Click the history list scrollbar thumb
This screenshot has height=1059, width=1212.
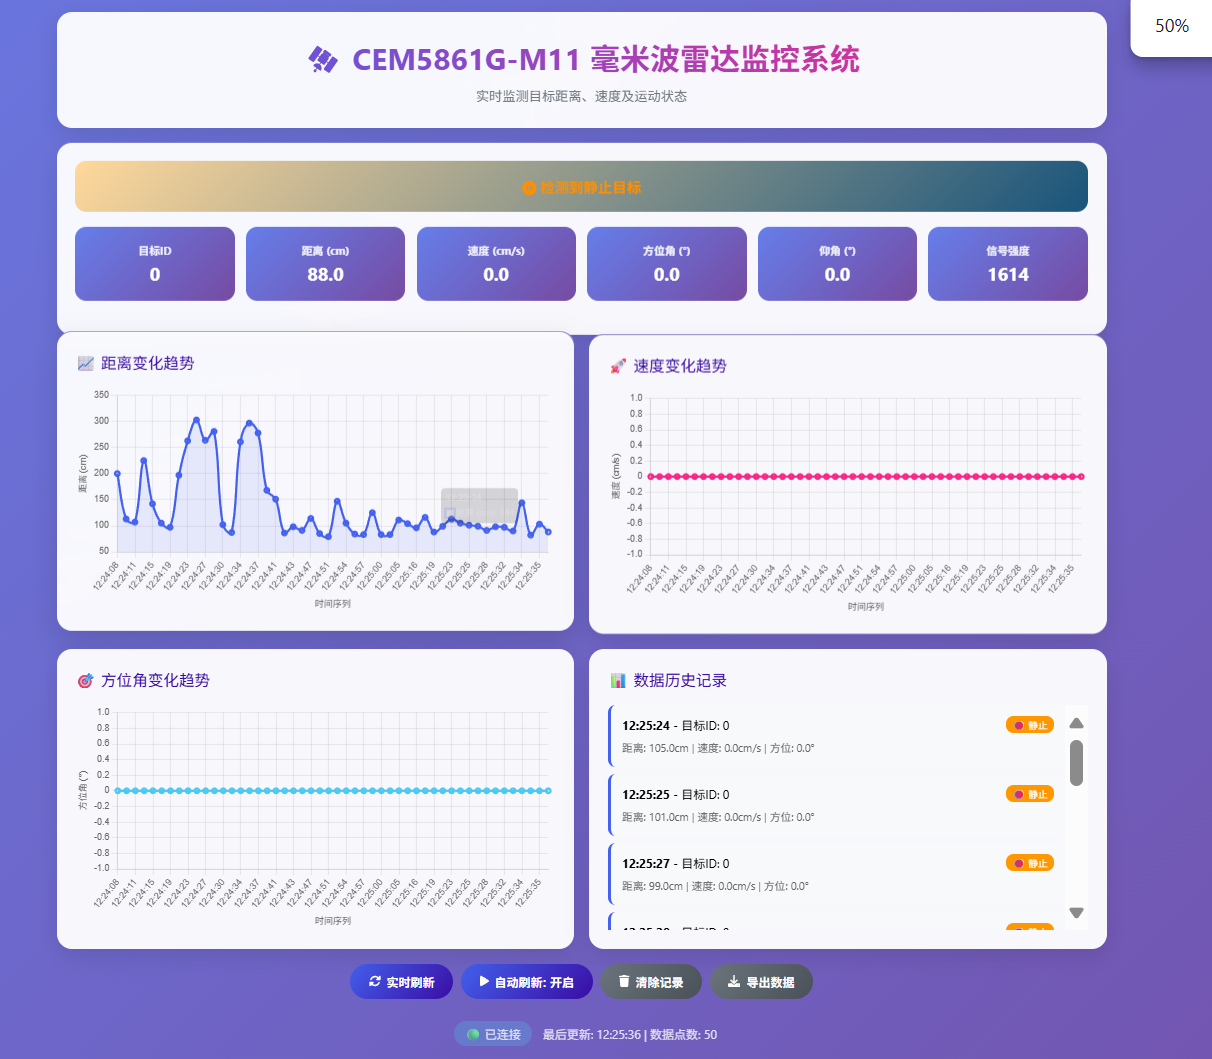tap(1076, 763)
